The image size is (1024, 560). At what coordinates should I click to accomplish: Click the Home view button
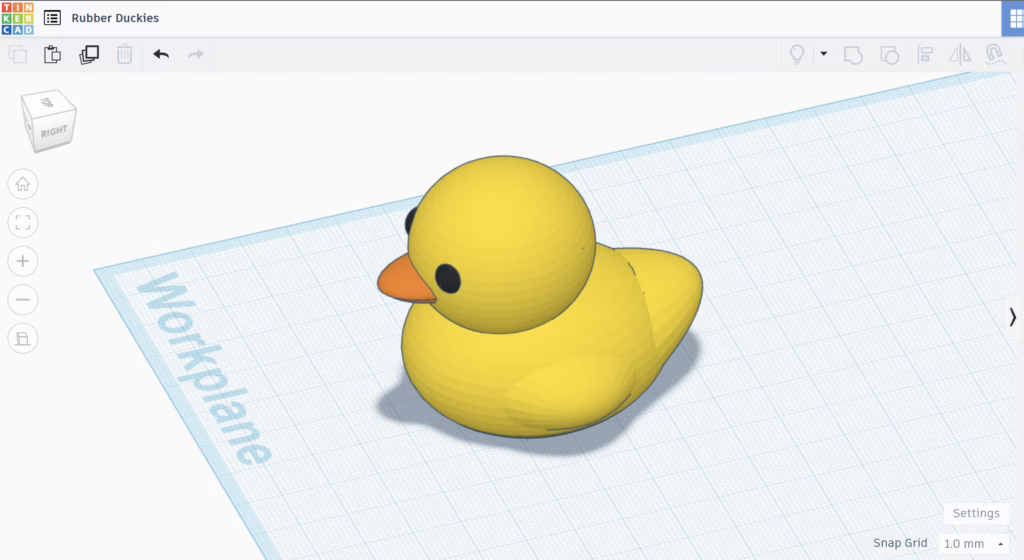23,185
